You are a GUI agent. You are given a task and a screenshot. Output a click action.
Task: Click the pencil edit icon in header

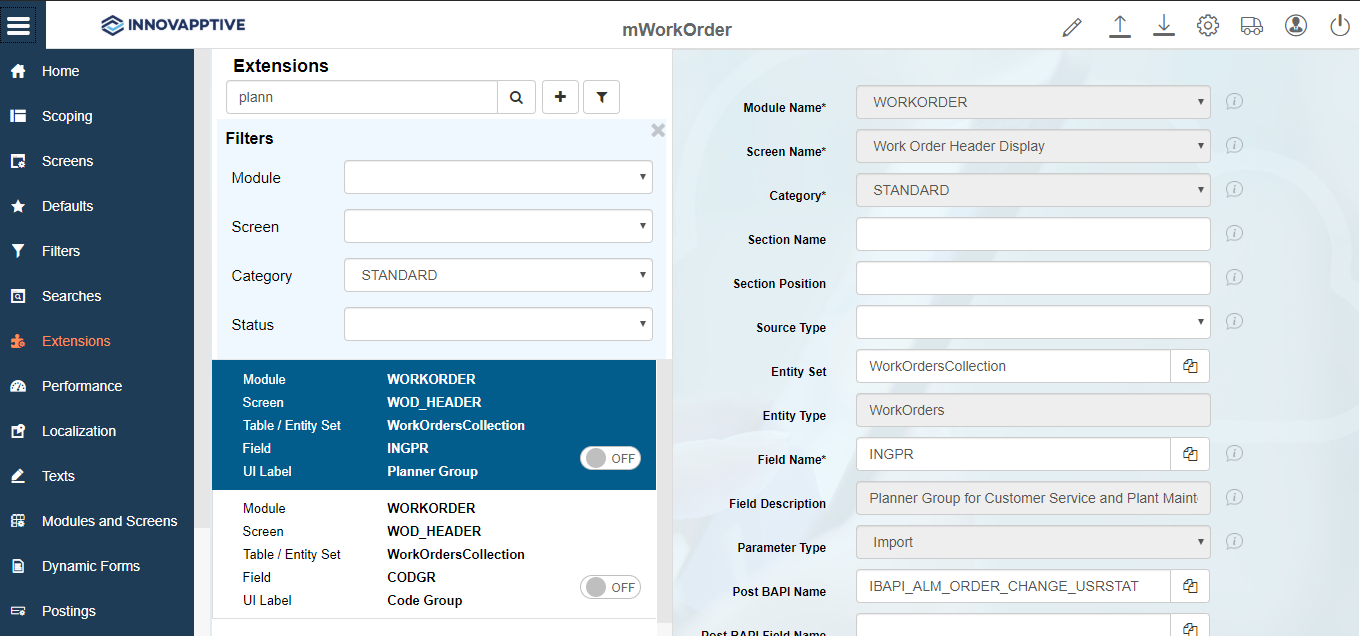[x=1072, y=27]
